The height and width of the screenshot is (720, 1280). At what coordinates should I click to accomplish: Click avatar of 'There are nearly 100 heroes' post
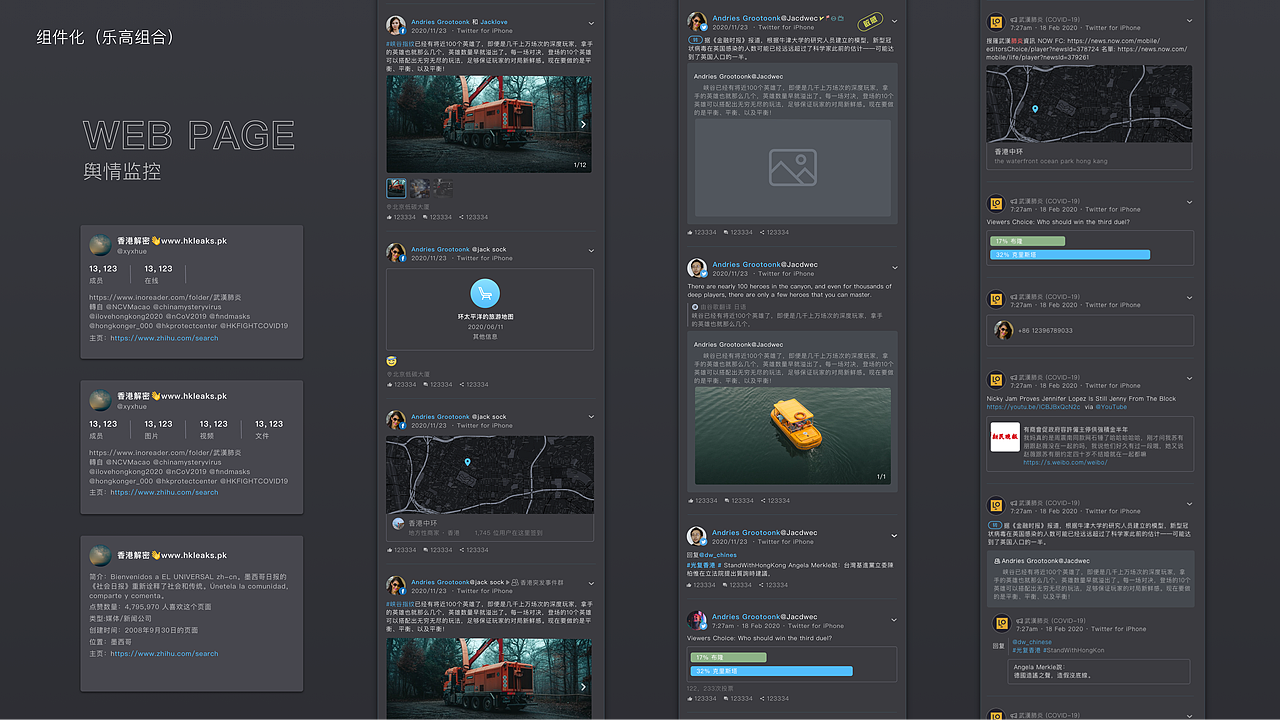pos(697,268)
